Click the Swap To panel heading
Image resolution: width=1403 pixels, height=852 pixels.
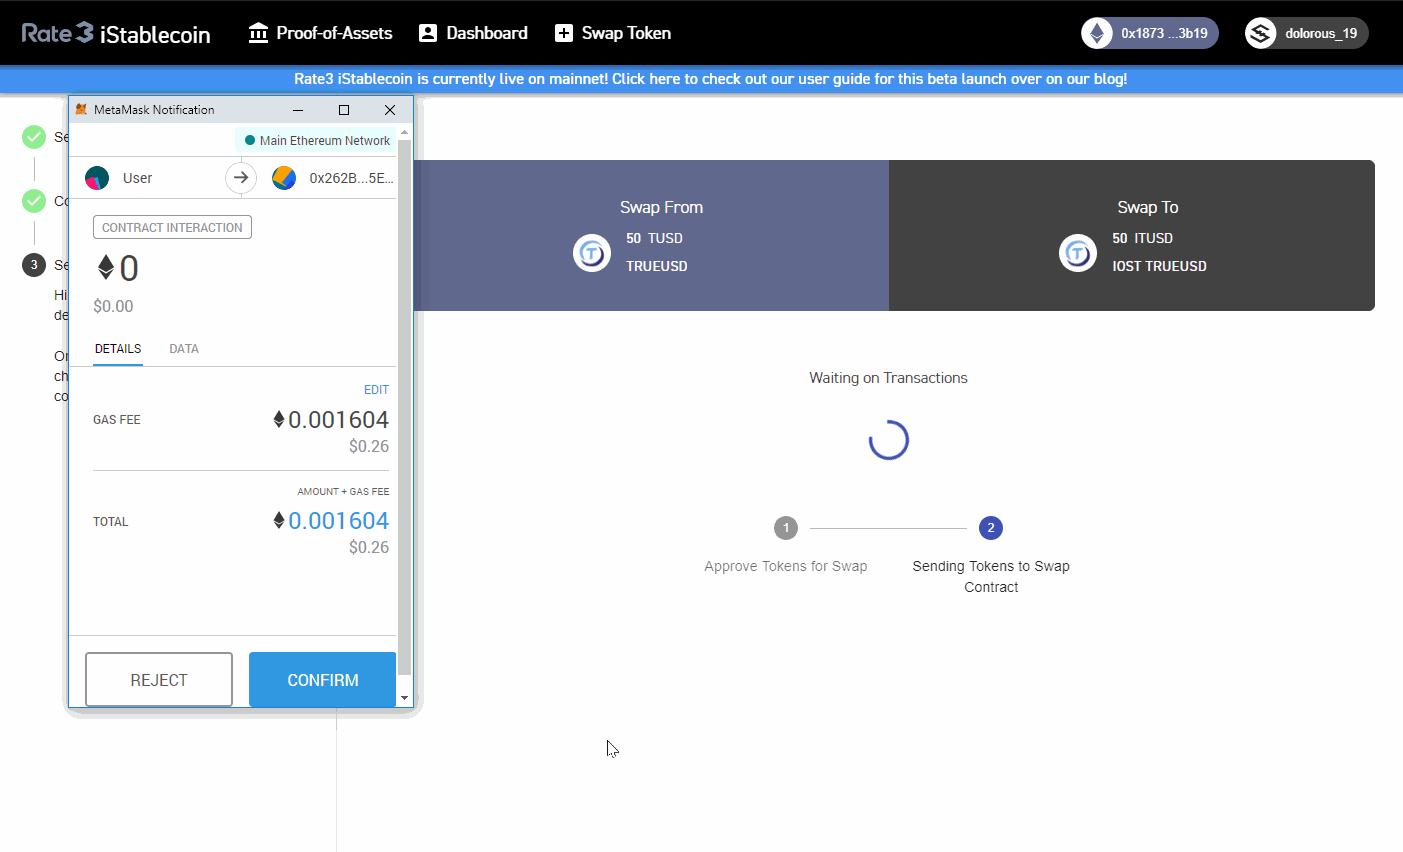(x=1148, y=207)
